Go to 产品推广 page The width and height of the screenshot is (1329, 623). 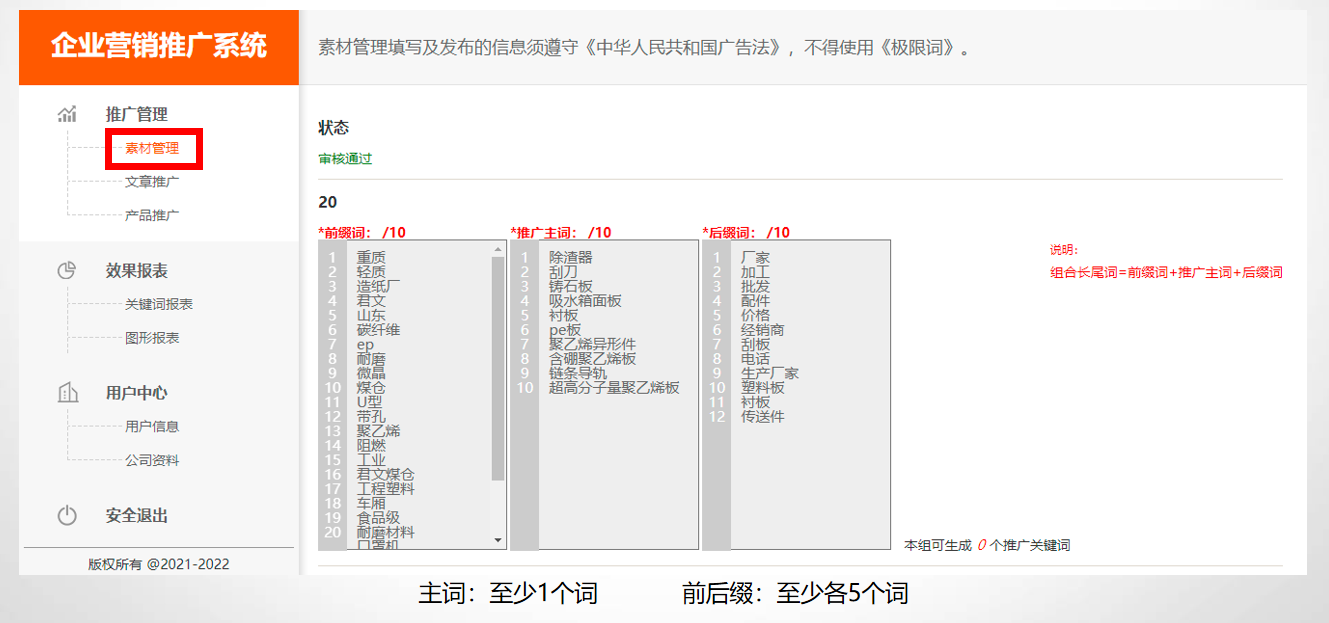[x=152, y=215]
